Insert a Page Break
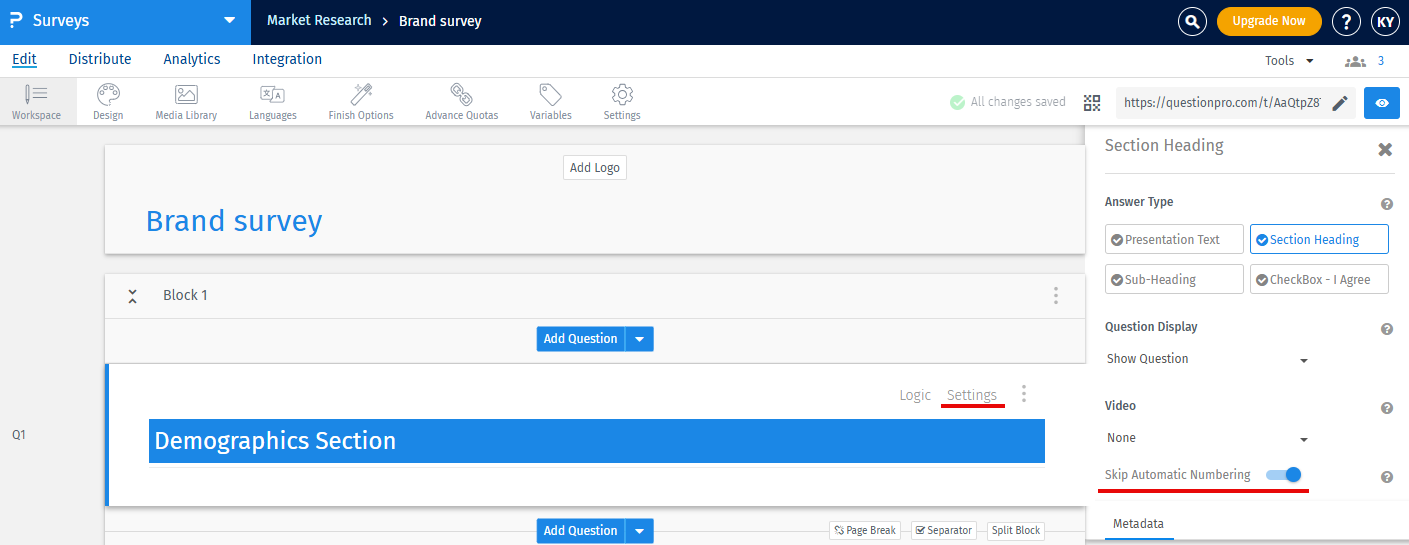The image size is (1409, 545). 865,530
